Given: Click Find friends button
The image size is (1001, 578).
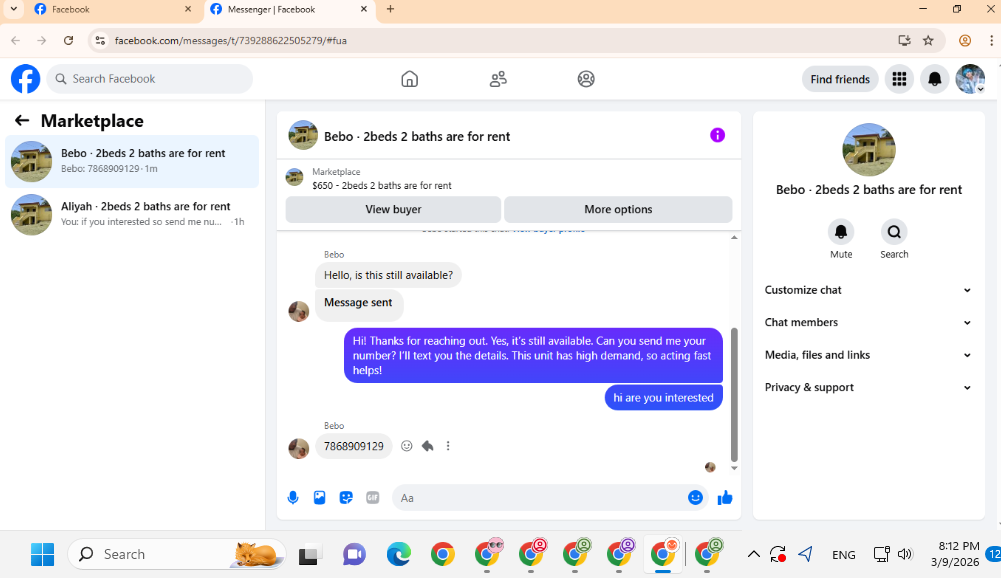Looking at the screenshot, I should coord(840,79).
